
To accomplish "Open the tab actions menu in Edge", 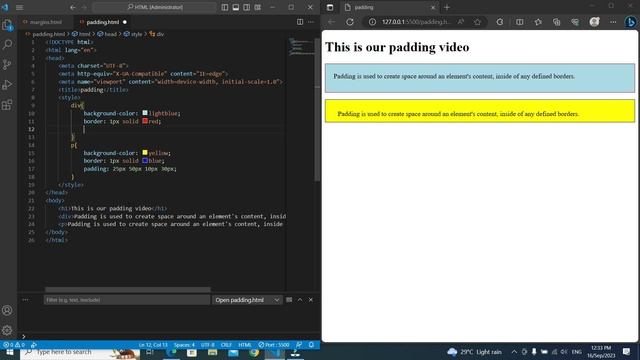I will (x=330, y=7).
